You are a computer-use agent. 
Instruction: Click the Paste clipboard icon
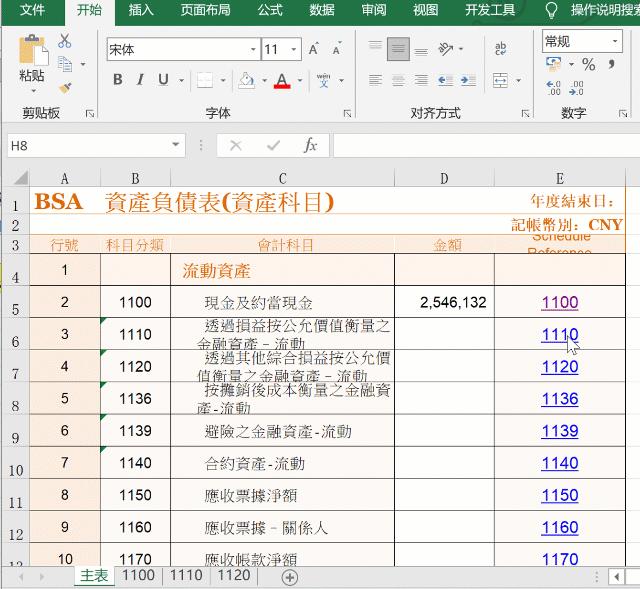pos(33,50)
